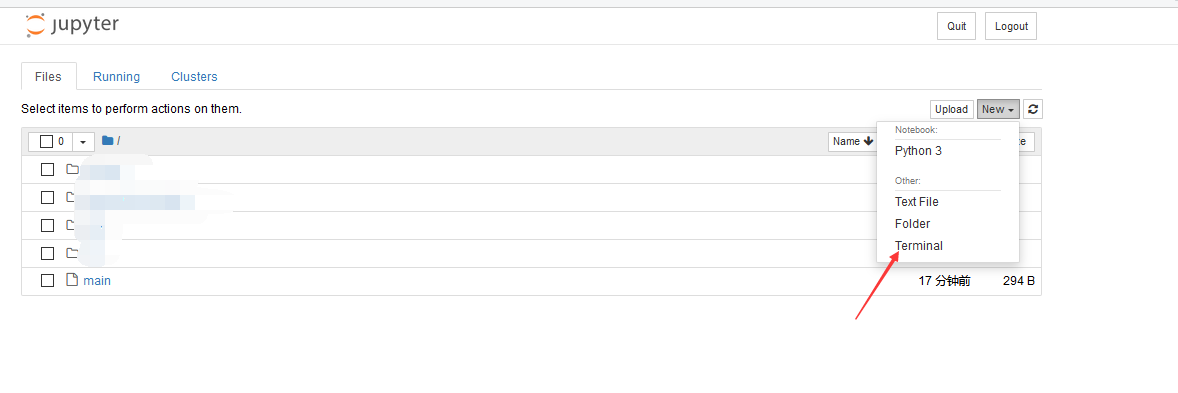This screenshot has width=1178, height=393.
Task: Open the Clusters tab
Action: 194,77
